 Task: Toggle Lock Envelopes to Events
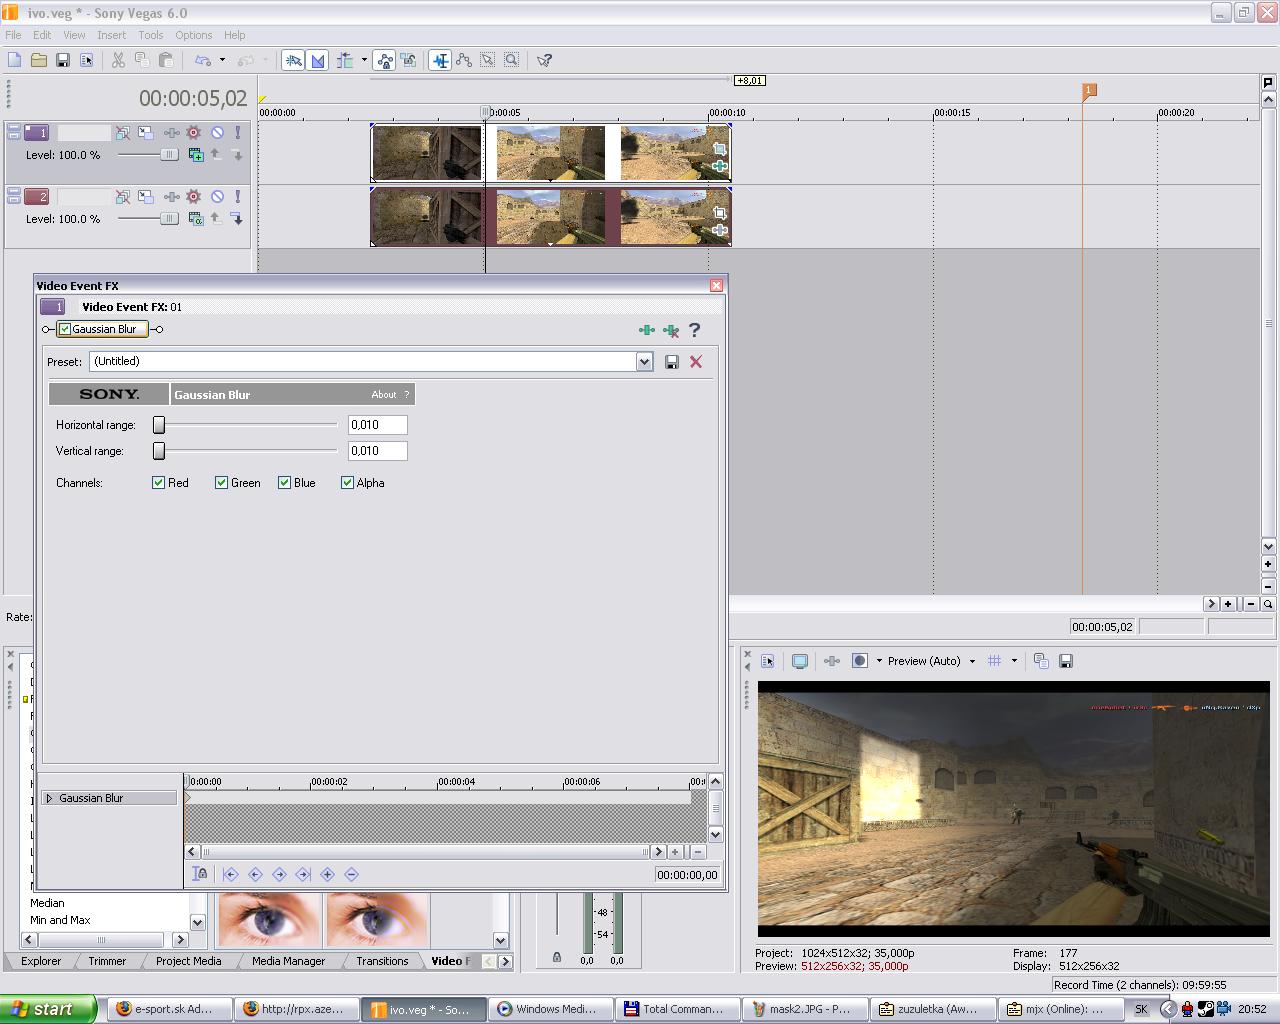coord(385,60)
